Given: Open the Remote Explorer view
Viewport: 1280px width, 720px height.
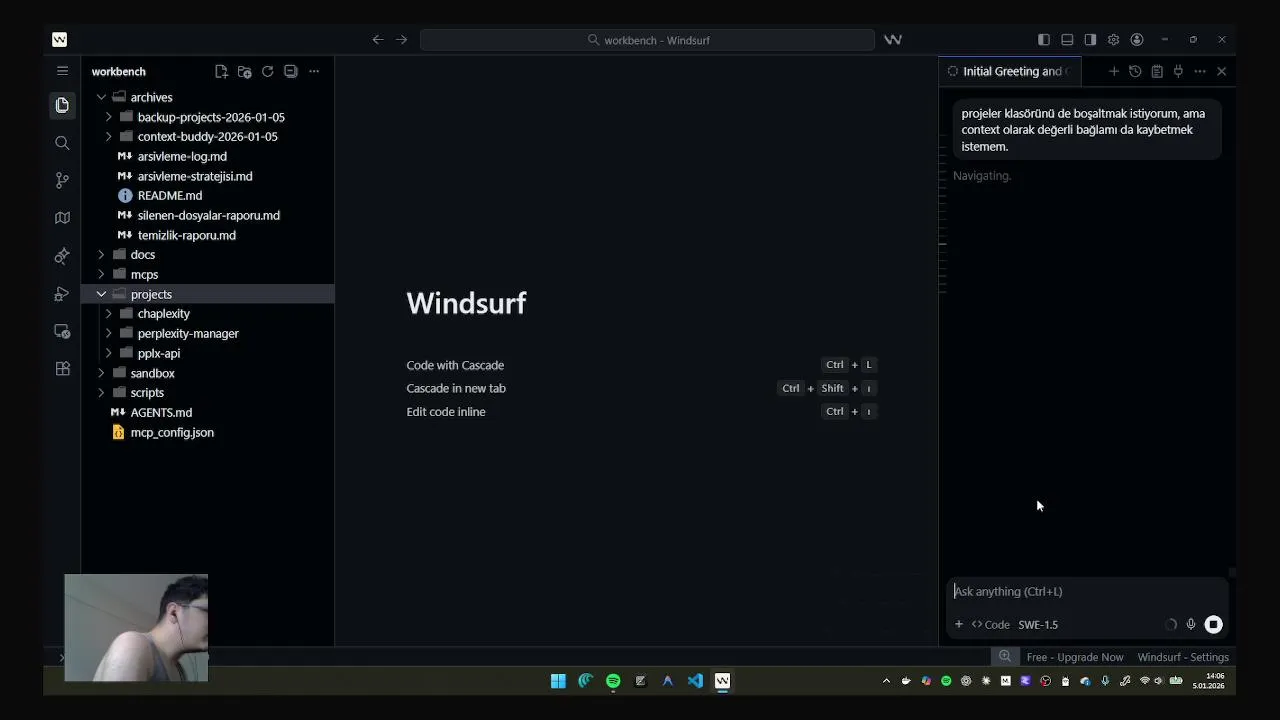Looking at the screenshot, I should [x=62, y=331].
